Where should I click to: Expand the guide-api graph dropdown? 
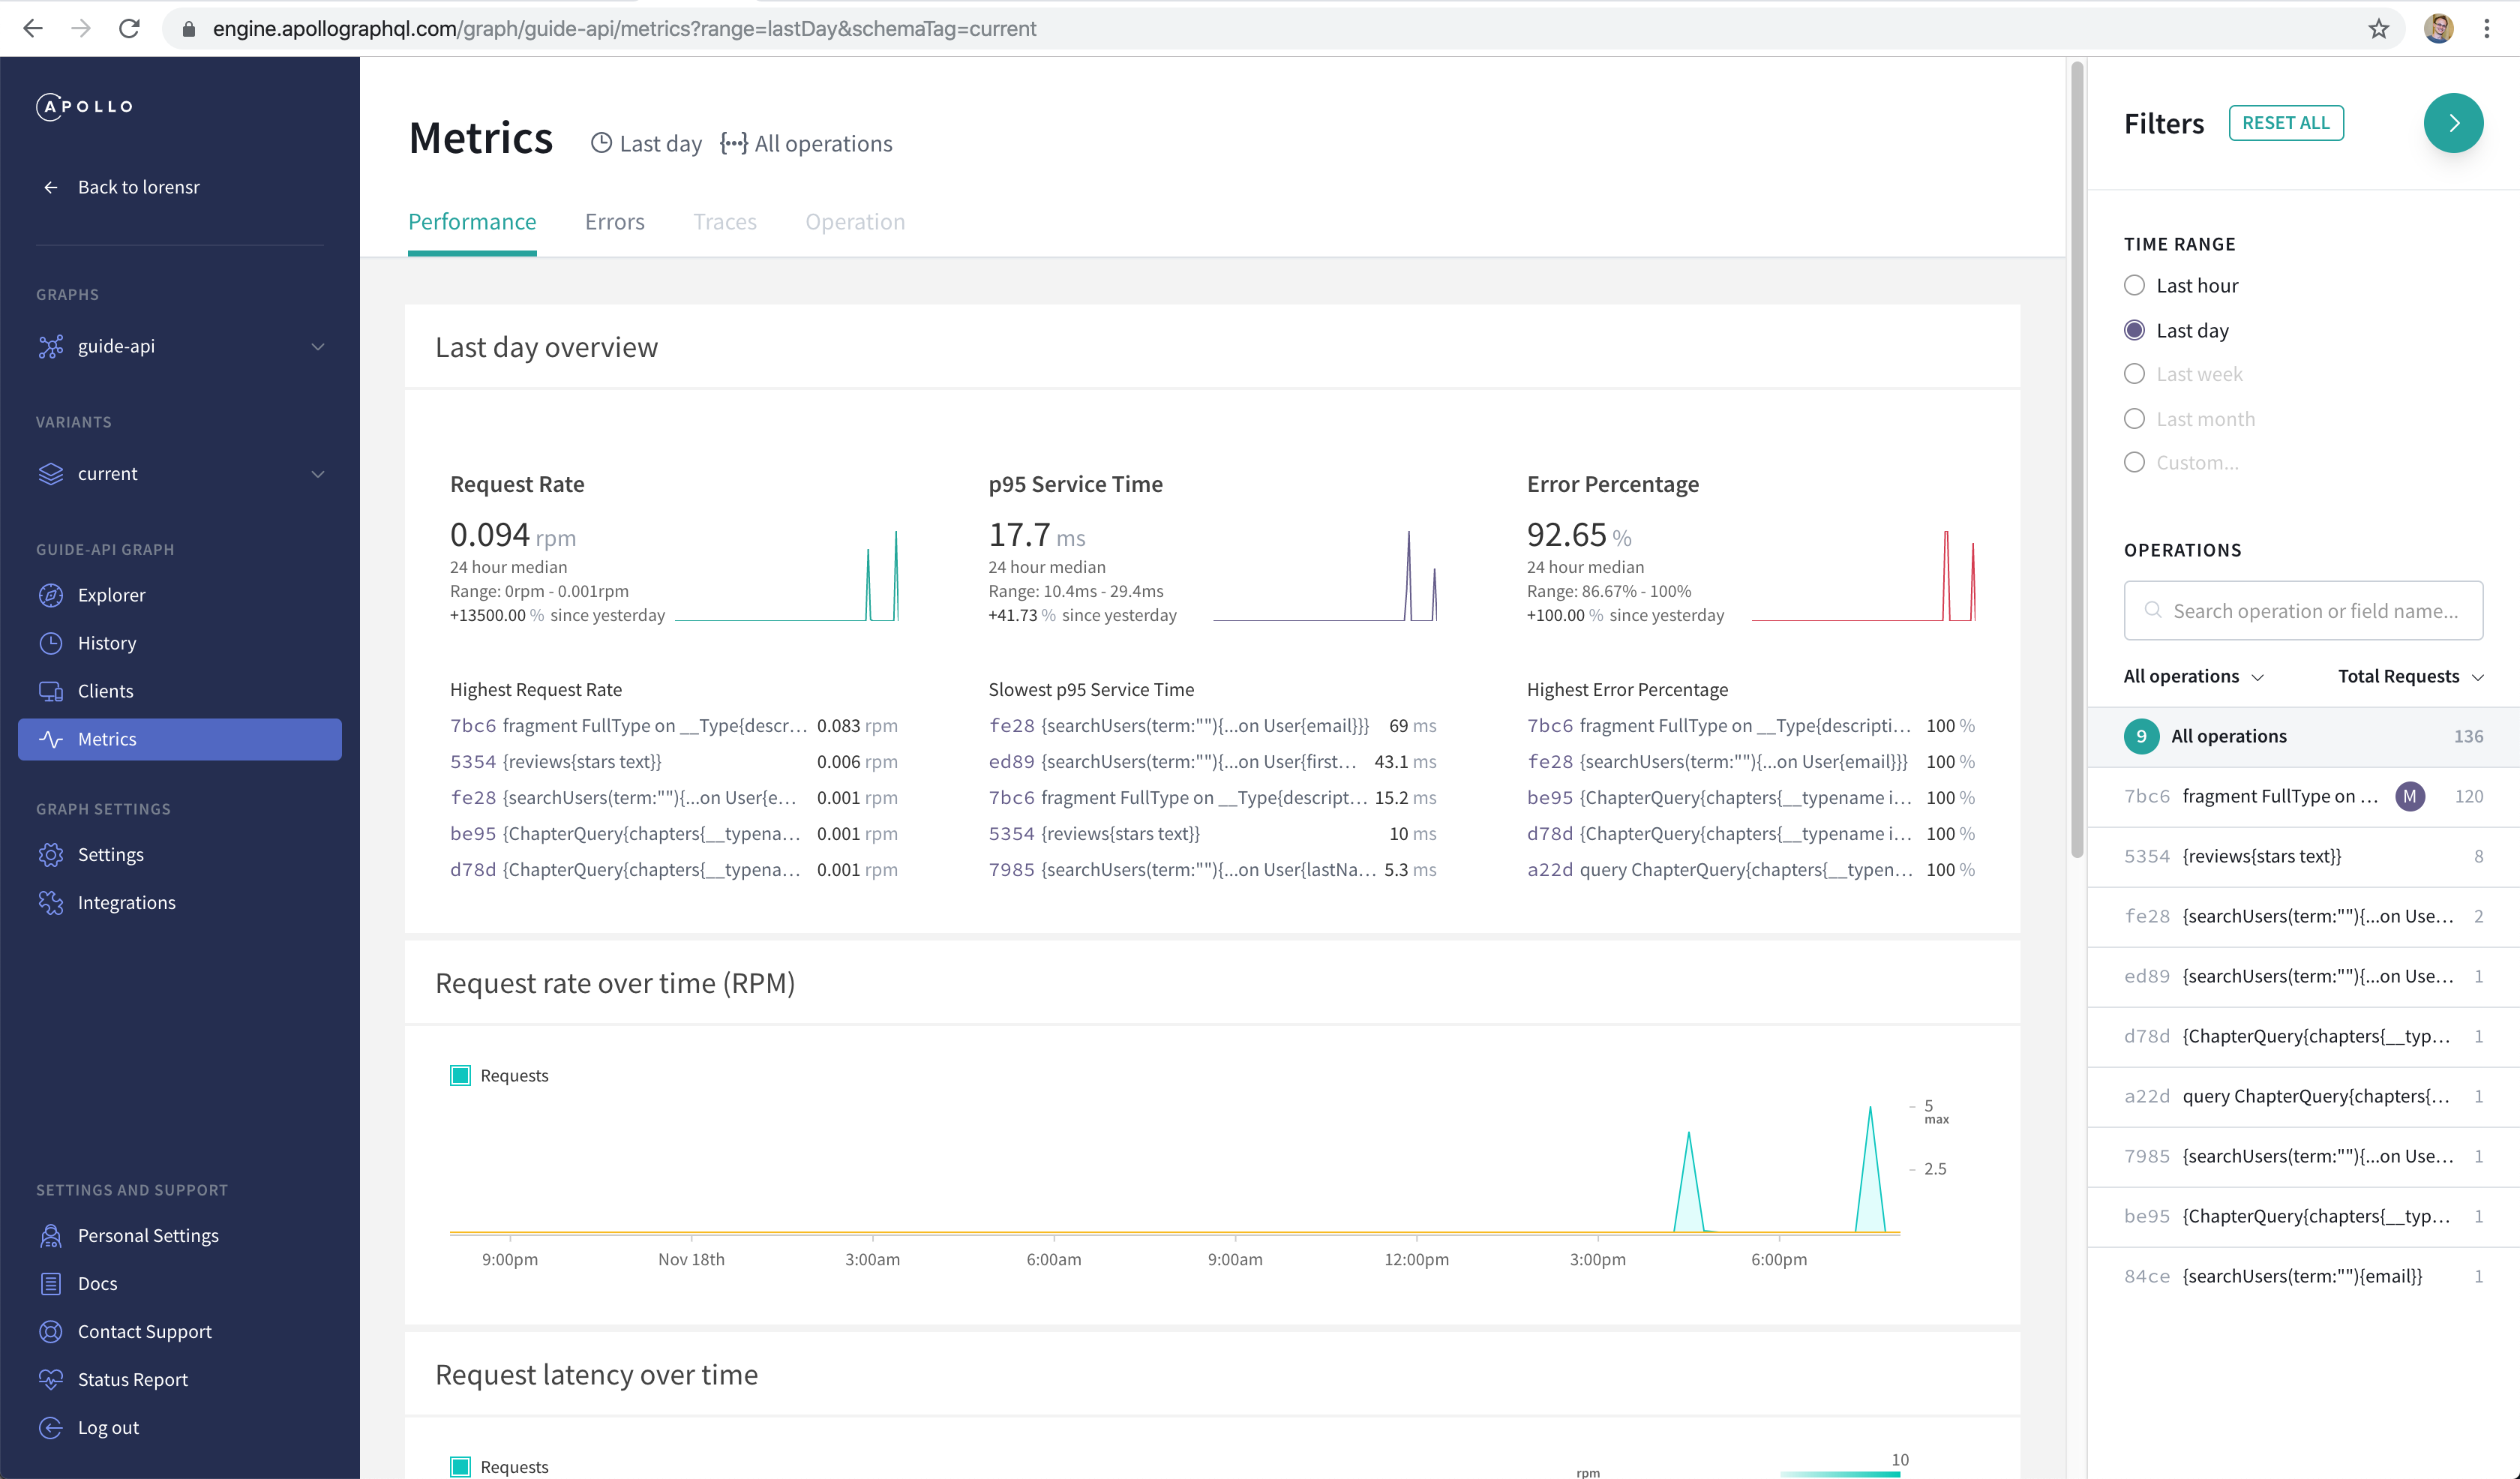[x=318, y=347]
